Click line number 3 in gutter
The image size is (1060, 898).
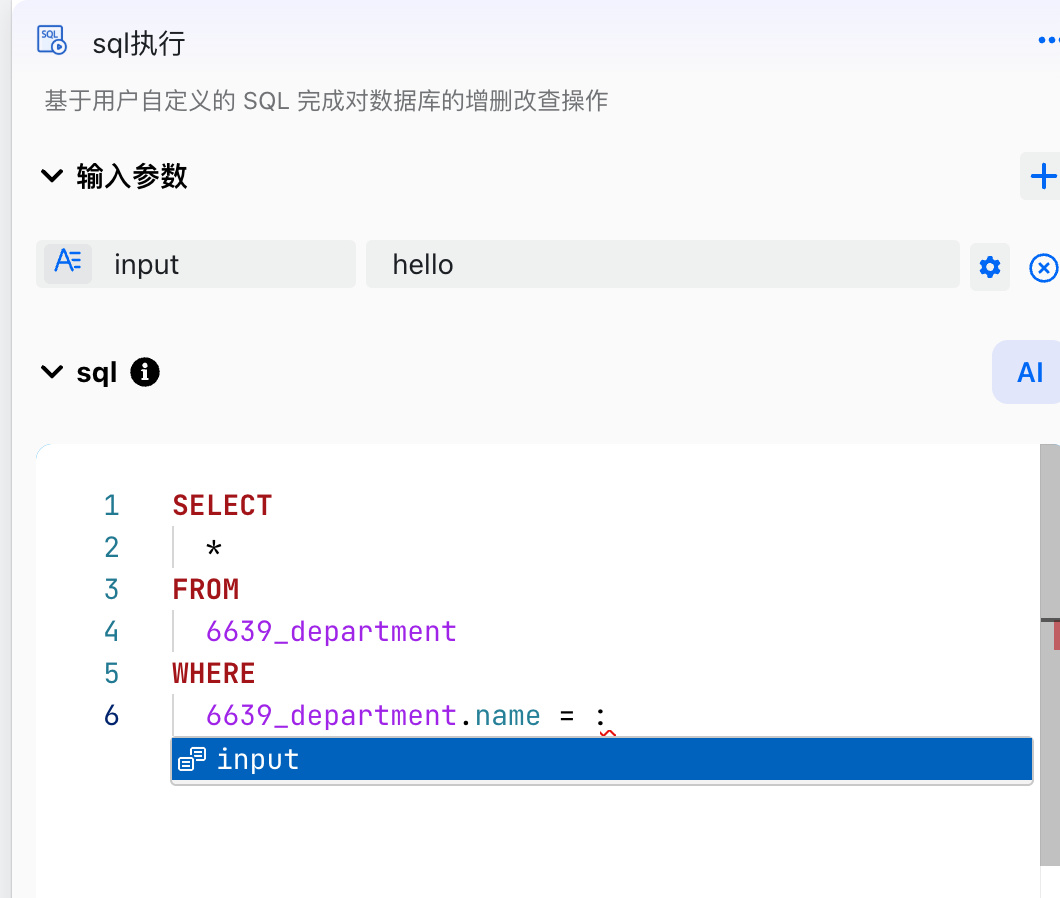(112, 590)
